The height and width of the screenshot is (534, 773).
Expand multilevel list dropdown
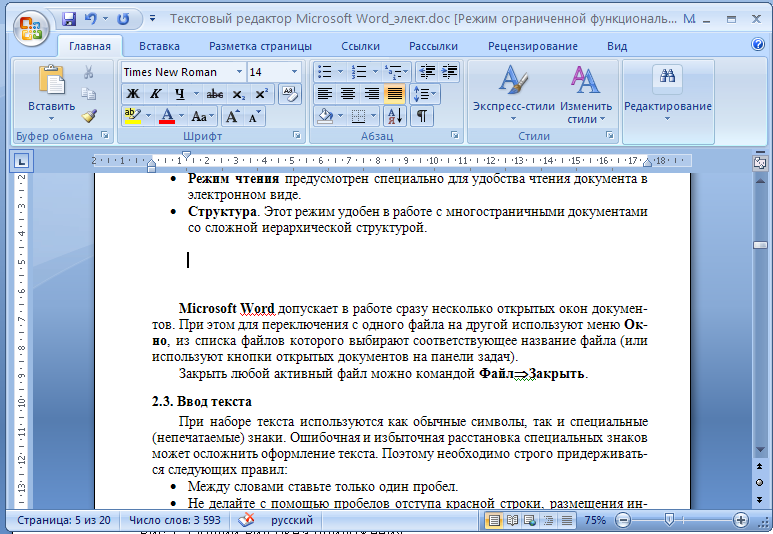point(406,72)
